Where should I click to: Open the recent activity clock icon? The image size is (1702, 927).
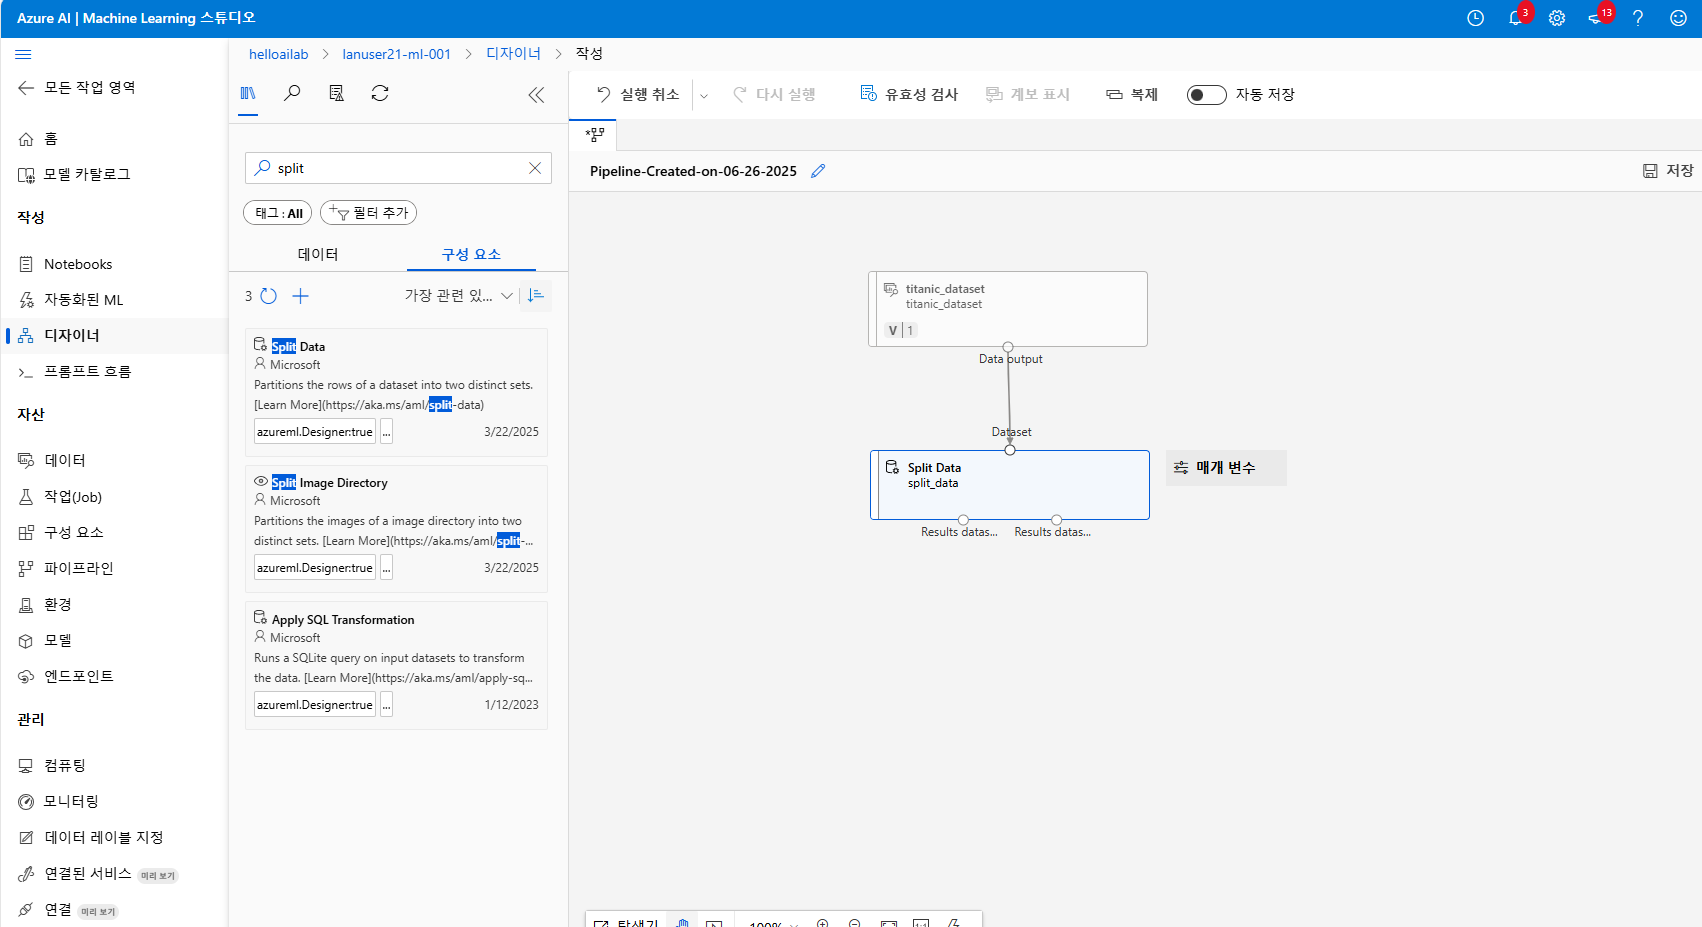[1475, 18]
